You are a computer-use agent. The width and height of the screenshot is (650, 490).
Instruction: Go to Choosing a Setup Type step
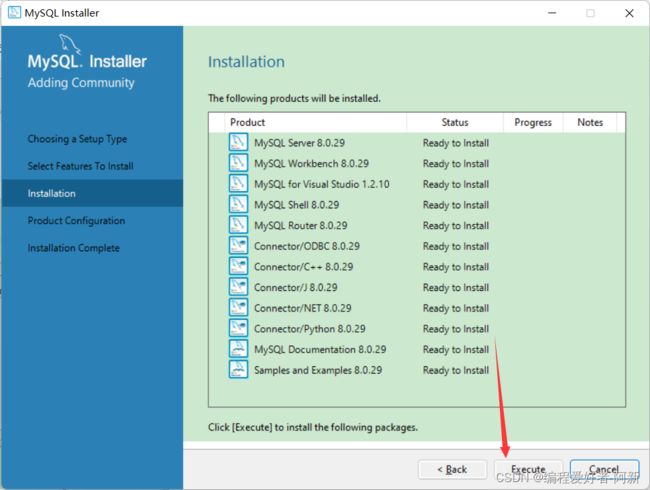click(x=77, y=139)
